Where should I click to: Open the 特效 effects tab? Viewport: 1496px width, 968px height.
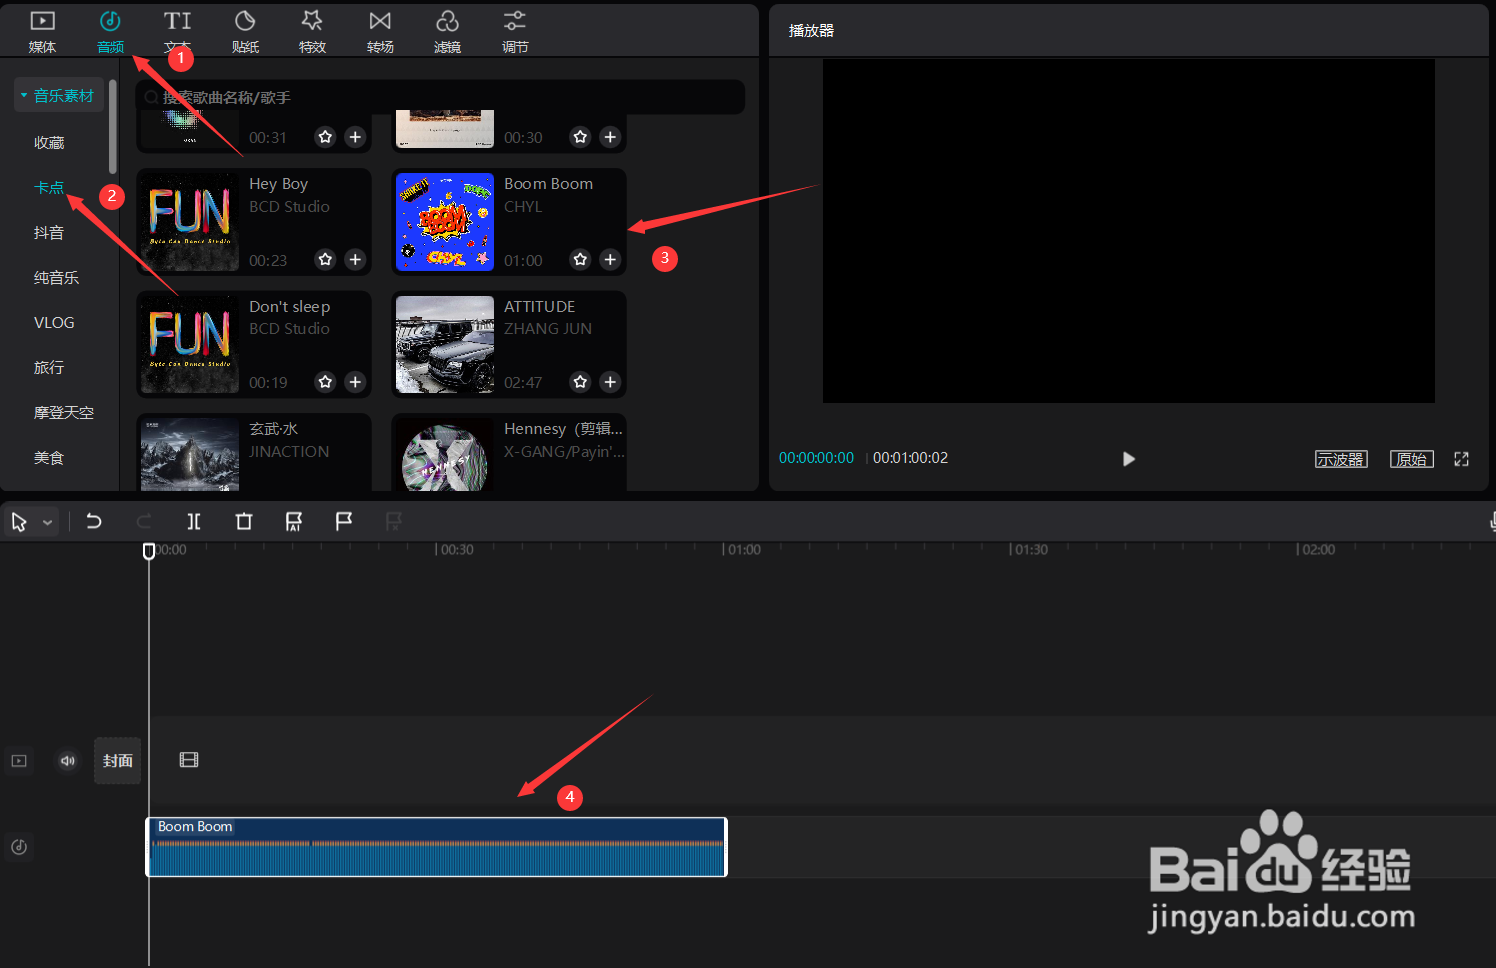point(312,31)
